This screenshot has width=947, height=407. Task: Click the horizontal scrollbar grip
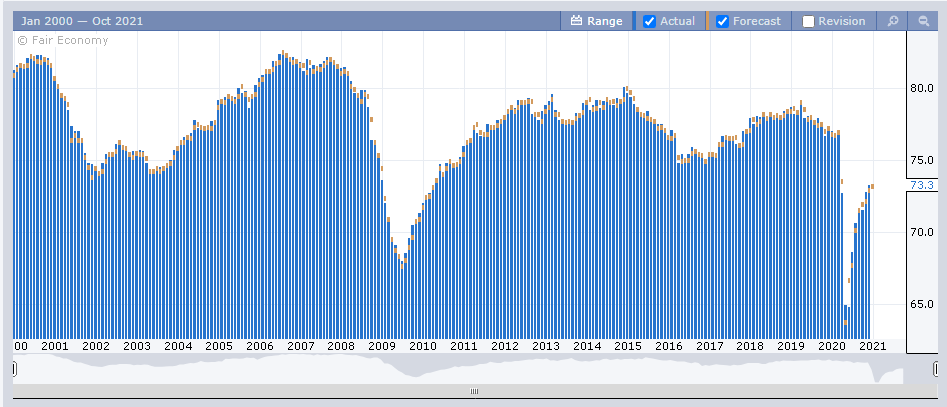point(474,391)
